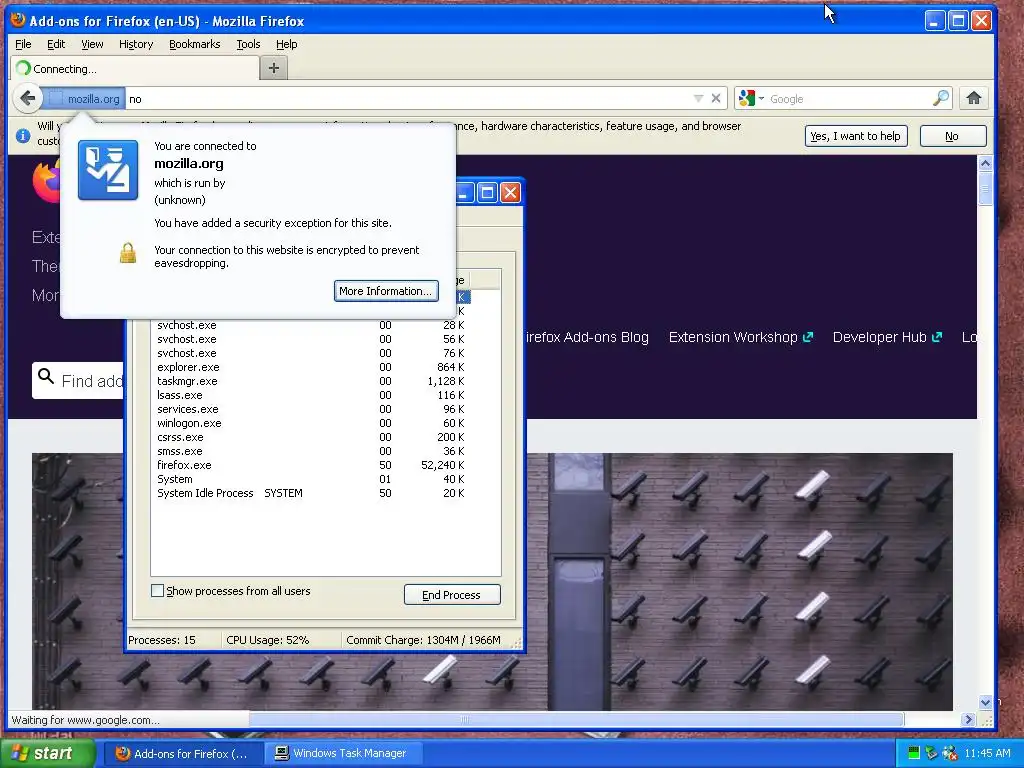
Task: Click the taskbar clock showing 11:45 AM
Action: (x=987, y=754)
